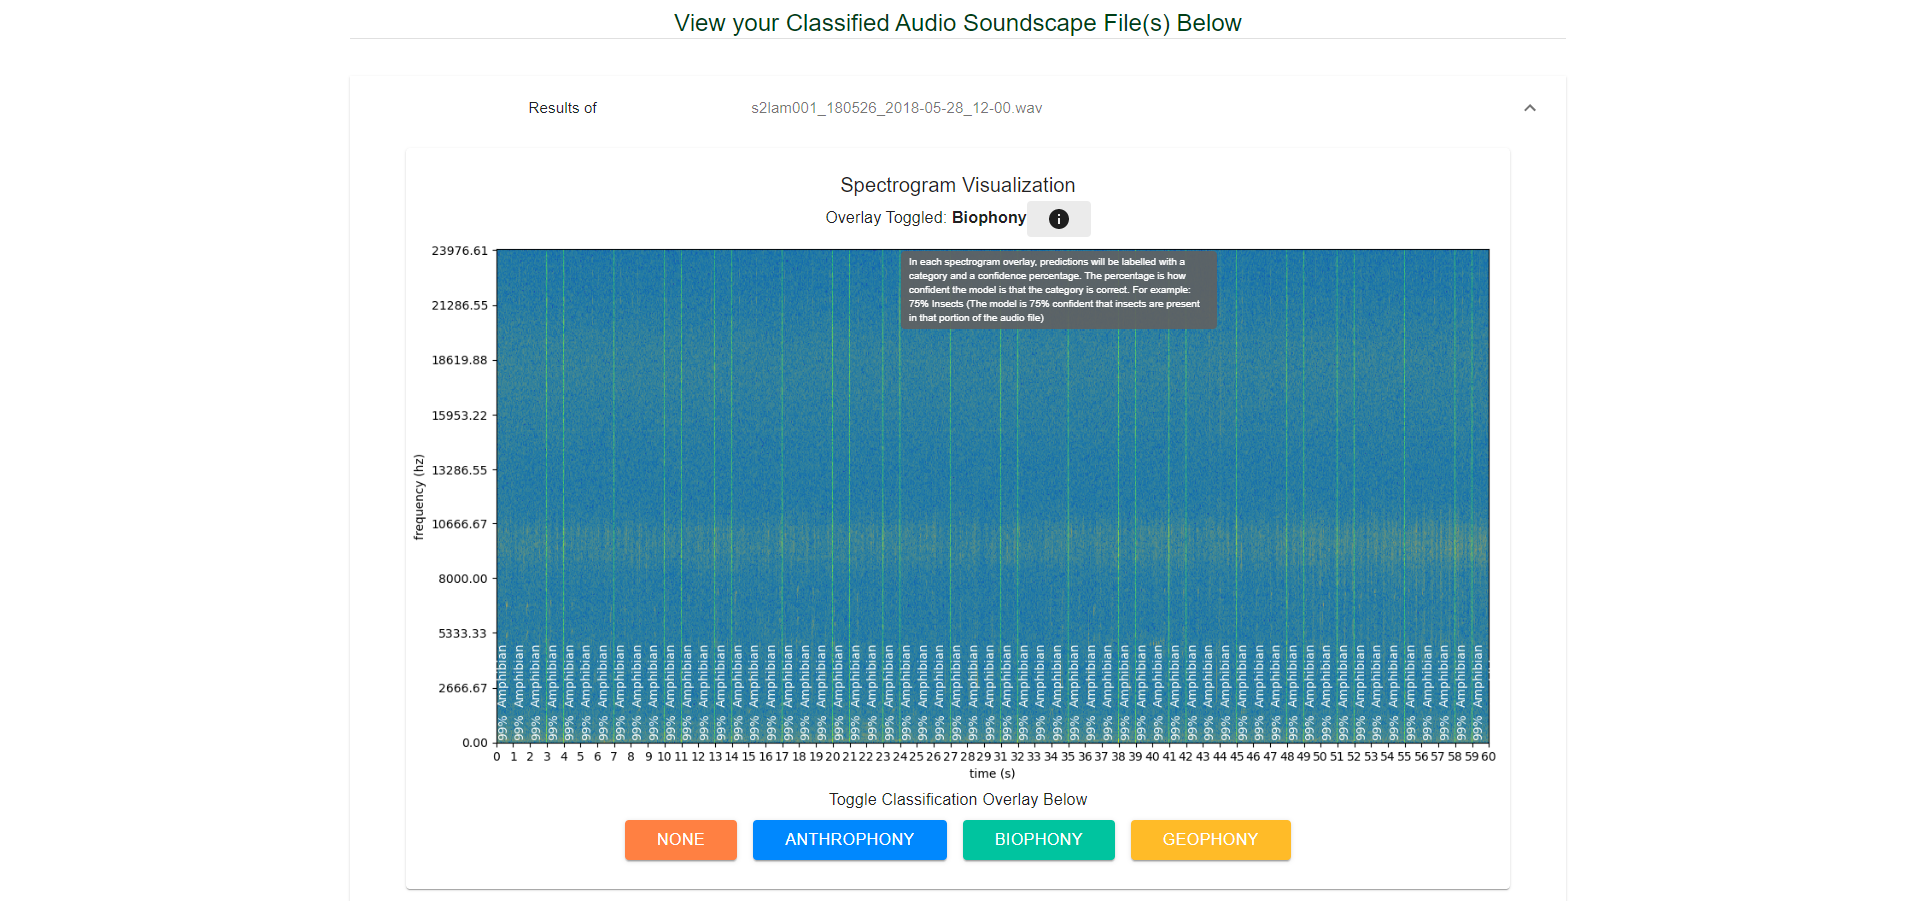
Task: Click the spectrogram at 10666.67 Hz band
Action: click(x=993, y=524)
